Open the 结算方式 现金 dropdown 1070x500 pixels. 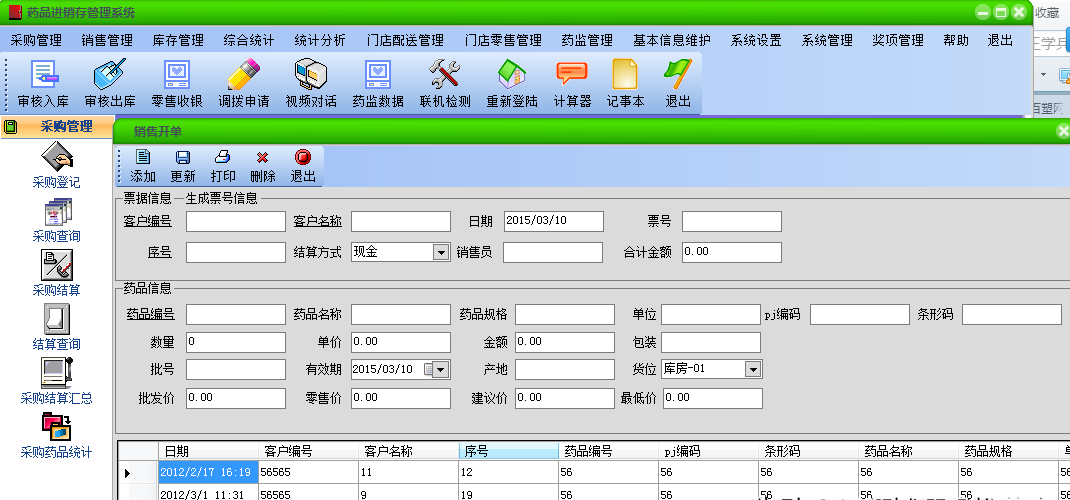441,252
